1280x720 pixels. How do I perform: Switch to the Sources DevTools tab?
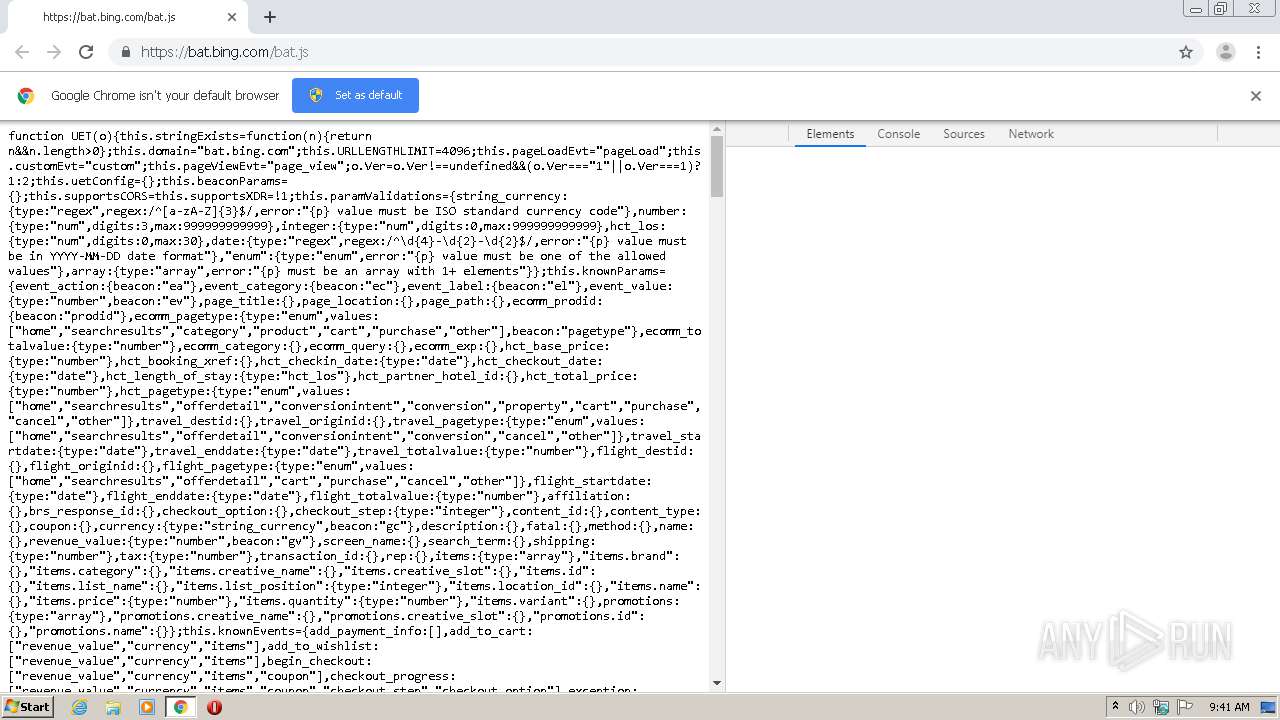point(964,134)
